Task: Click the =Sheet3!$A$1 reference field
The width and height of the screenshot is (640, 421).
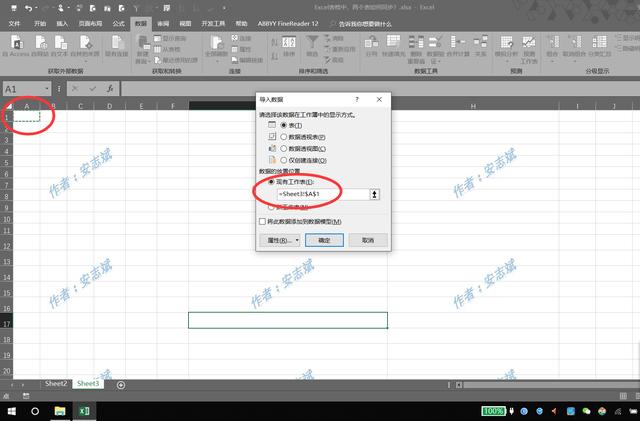Action: 322,194
